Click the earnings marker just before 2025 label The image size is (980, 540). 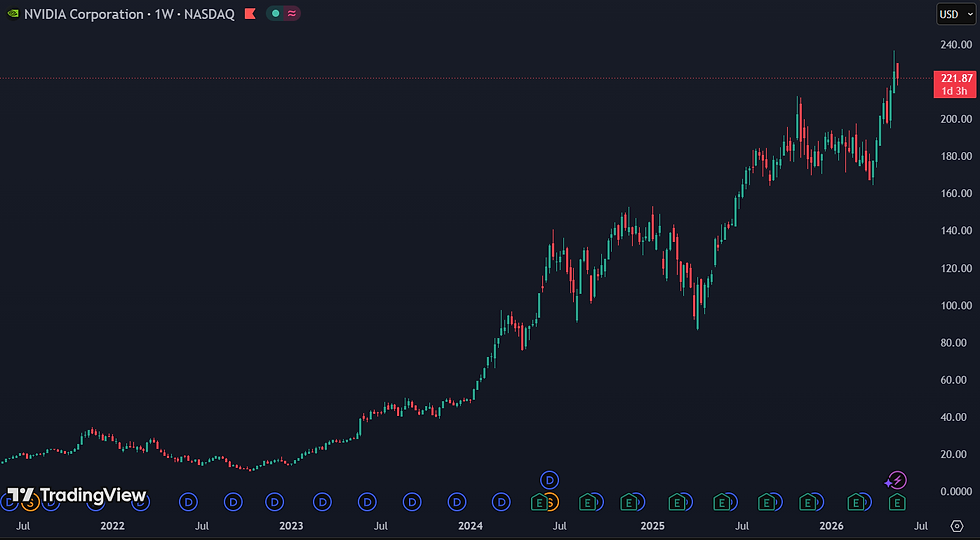629,501
